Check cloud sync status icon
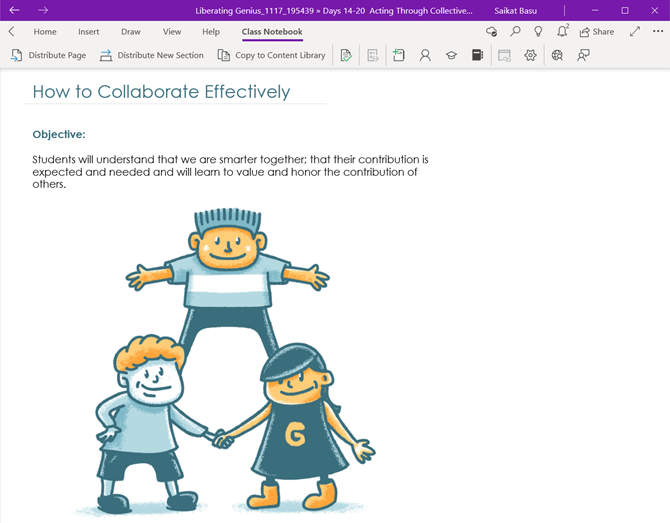This screenshot has width=670, height=523. [491, 32]
